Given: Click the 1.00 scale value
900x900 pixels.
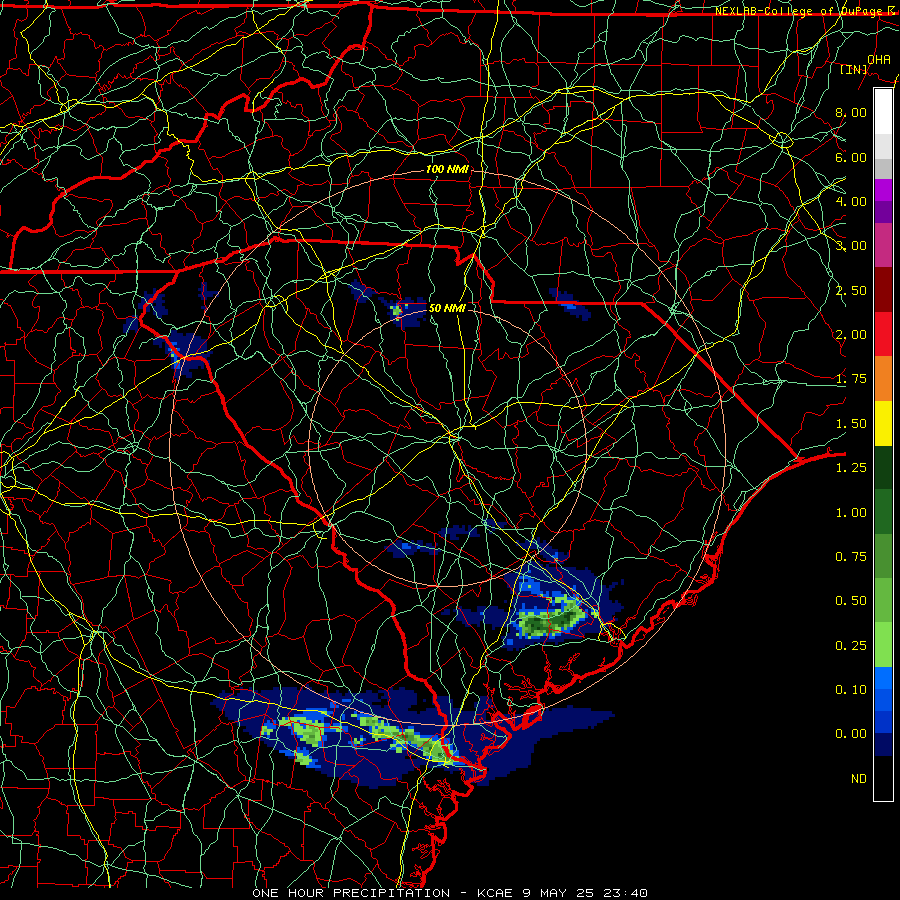Looking at the screenshot, I should (x=851, y=513).
